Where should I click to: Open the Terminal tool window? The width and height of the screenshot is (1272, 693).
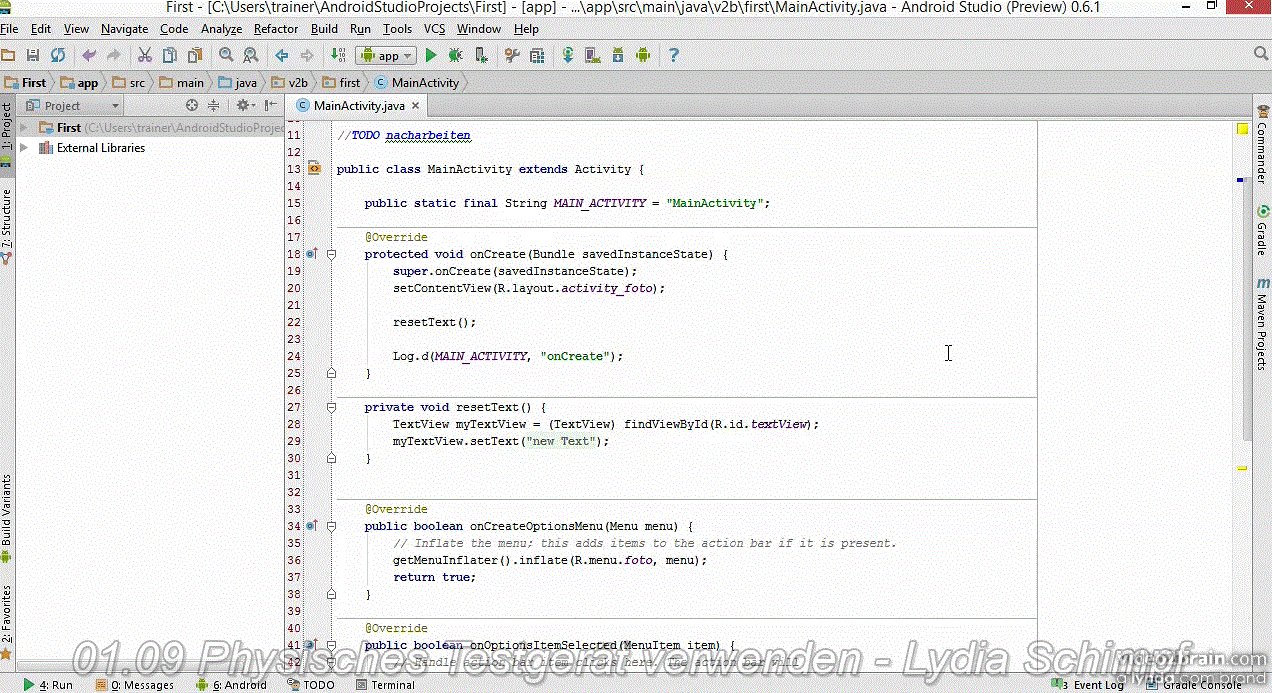[385, 685]
